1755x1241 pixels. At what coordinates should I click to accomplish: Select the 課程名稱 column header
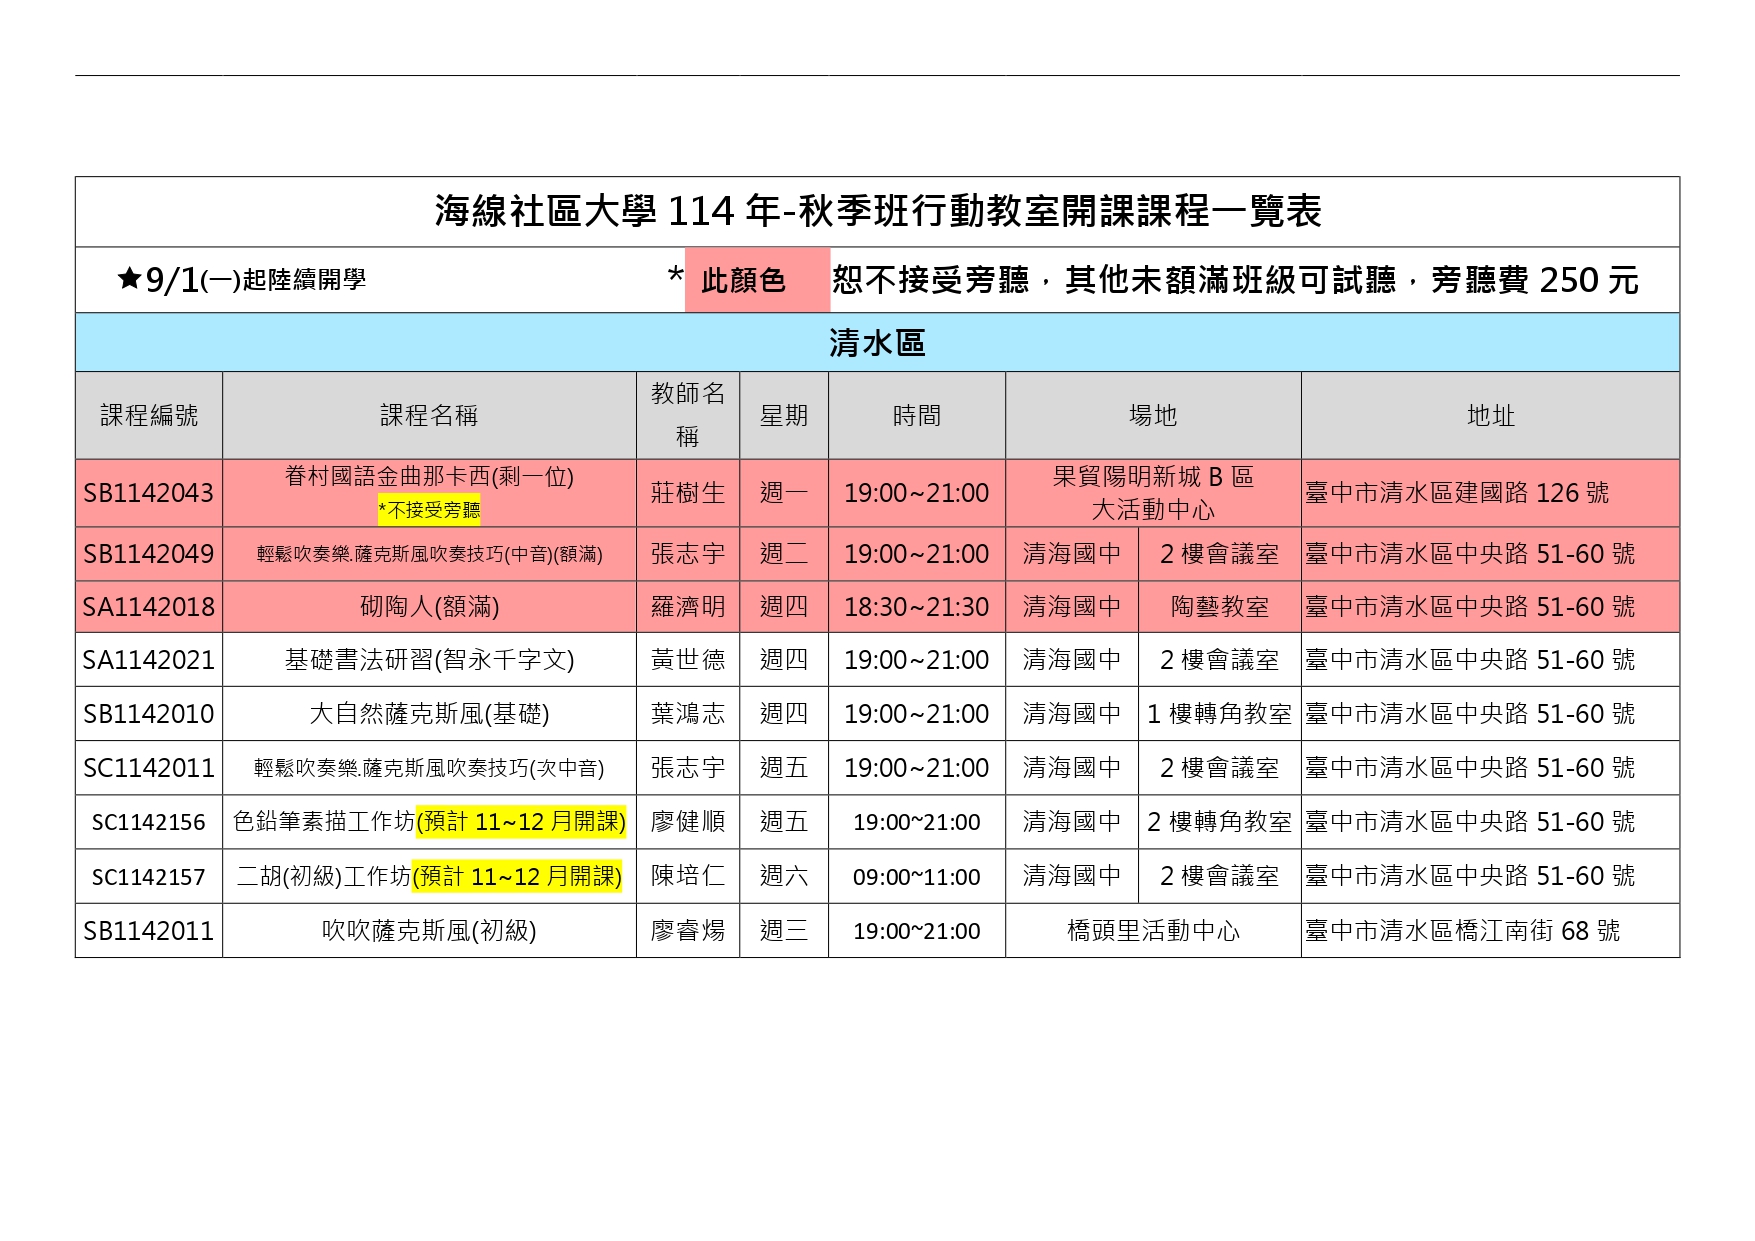(429, 416)
